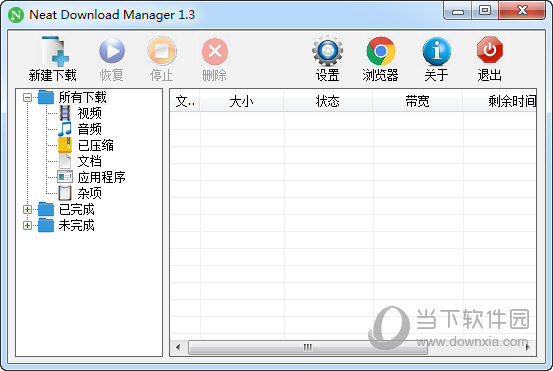Click the 新建下载 new download icon
This screenshot has width=553, height=371.
tap(55, 51)
